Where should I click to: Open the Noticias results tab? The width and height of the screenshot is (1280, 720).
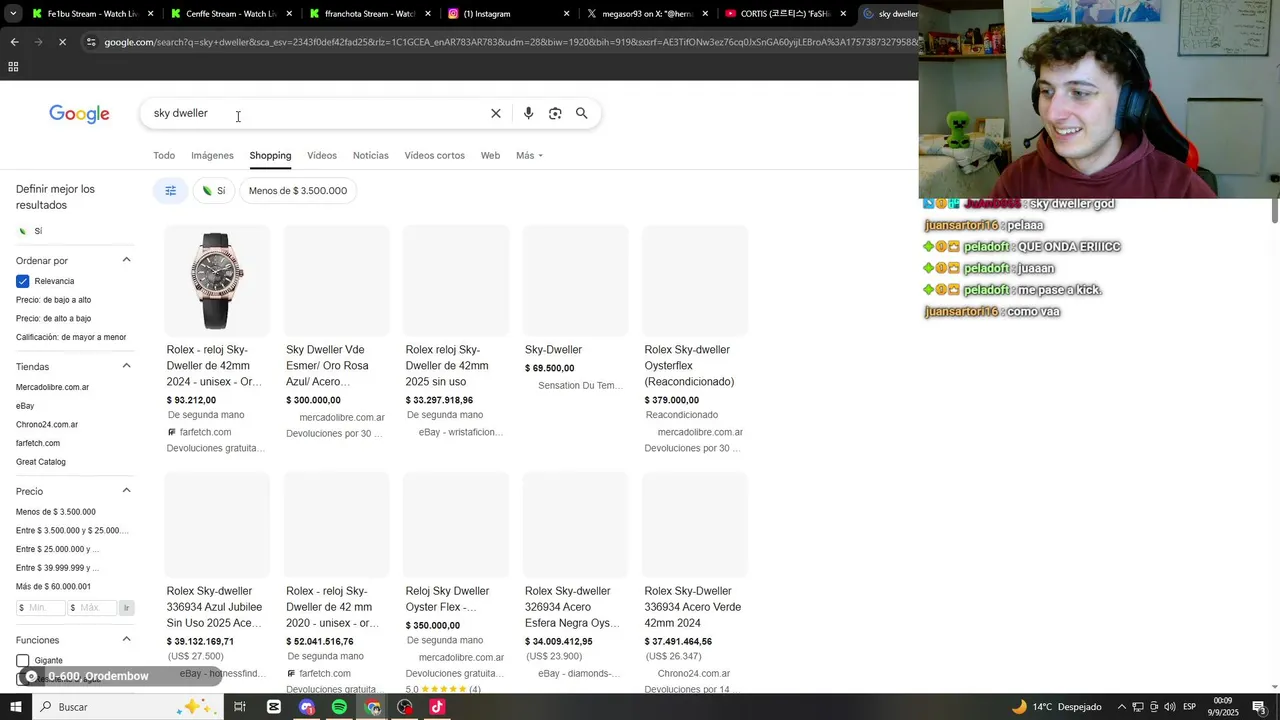click(370, 156)
